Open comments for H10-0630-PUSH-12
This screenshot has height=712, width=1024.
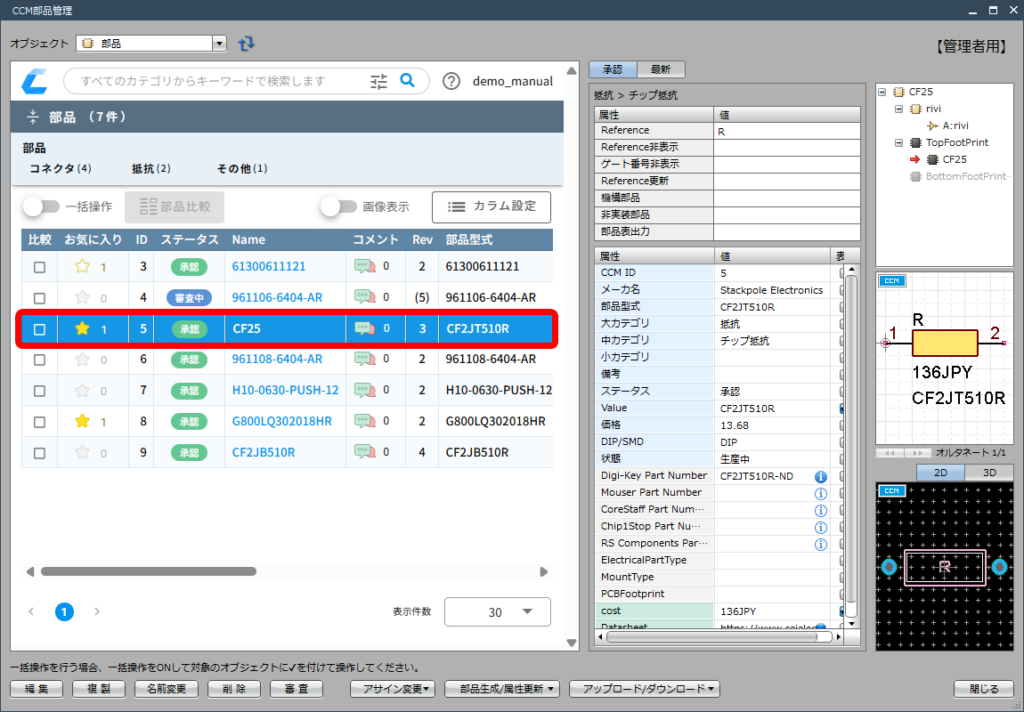365,391
